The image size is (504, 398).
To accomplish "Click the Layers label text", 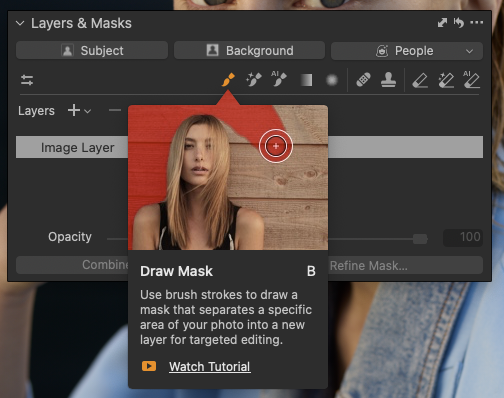I will (x=36, y=111).
